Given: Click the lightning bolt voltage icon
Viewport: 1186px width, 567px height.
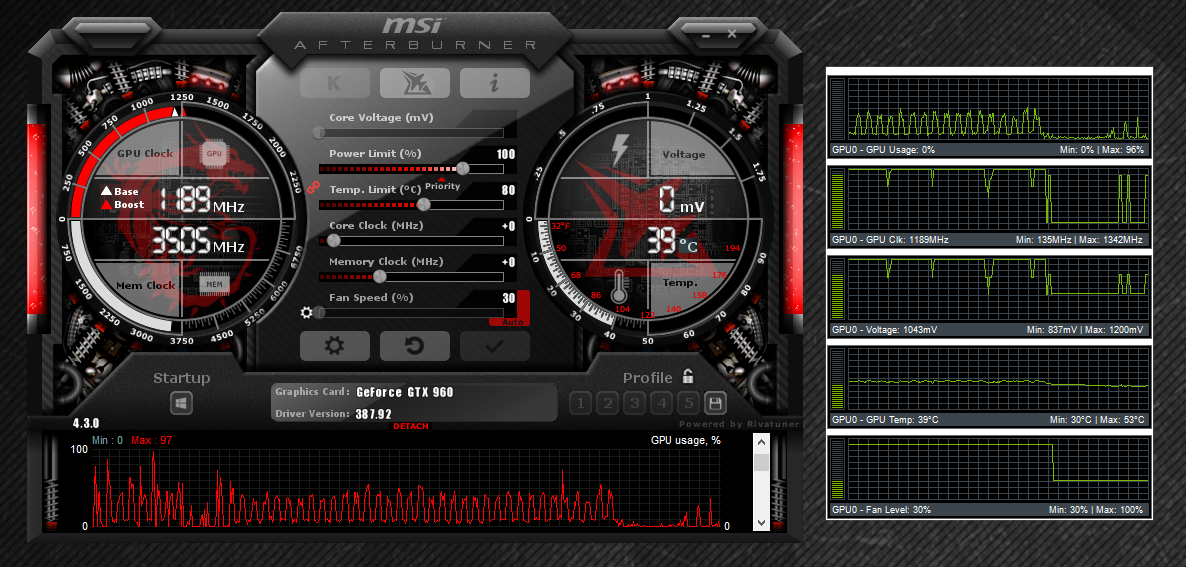Looking at the screenshot, I should [x=619, y=151].
